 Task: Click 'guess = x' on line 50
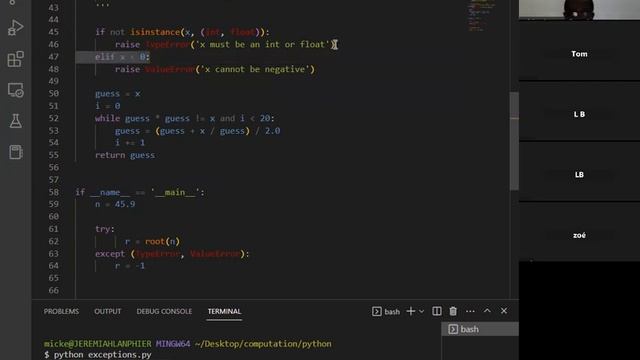tap(118, 93)
